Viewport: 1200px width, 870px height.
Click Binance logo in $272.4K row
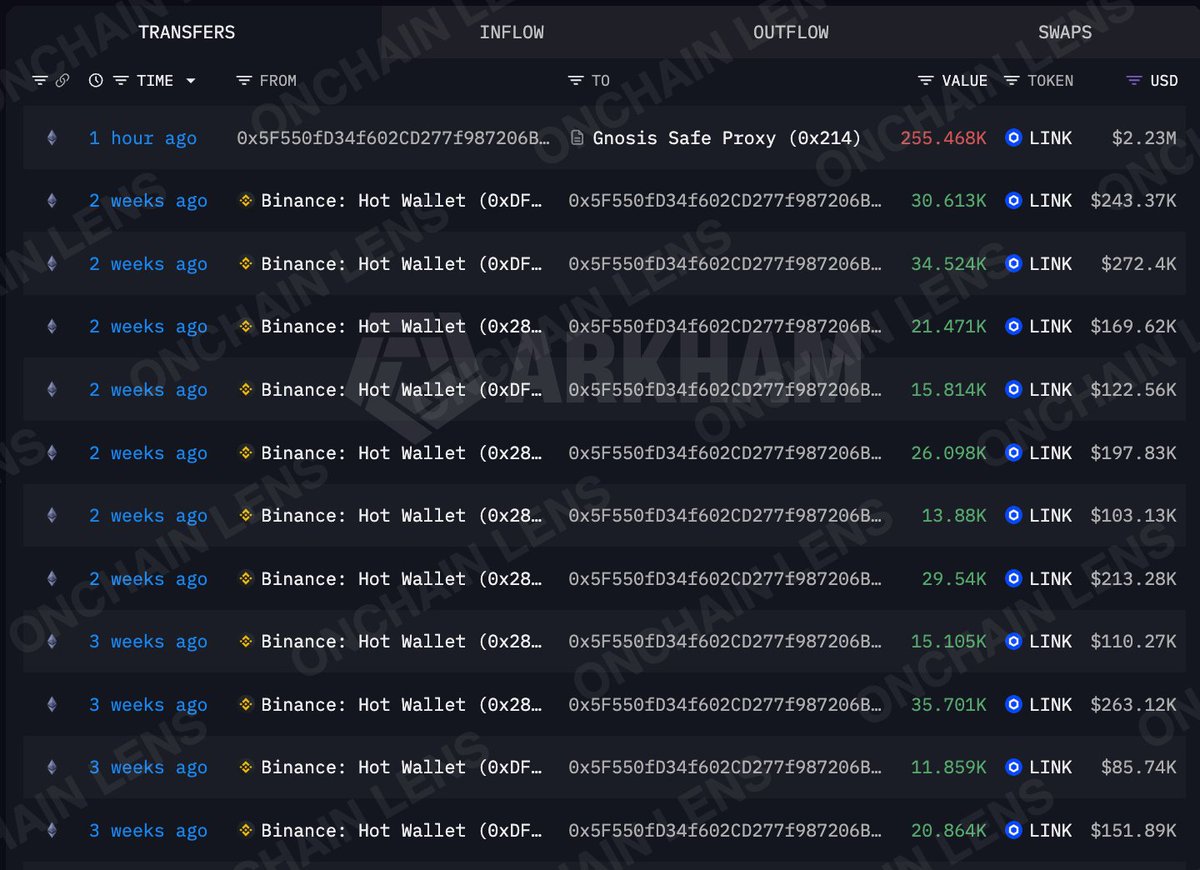tap(246, 264)
